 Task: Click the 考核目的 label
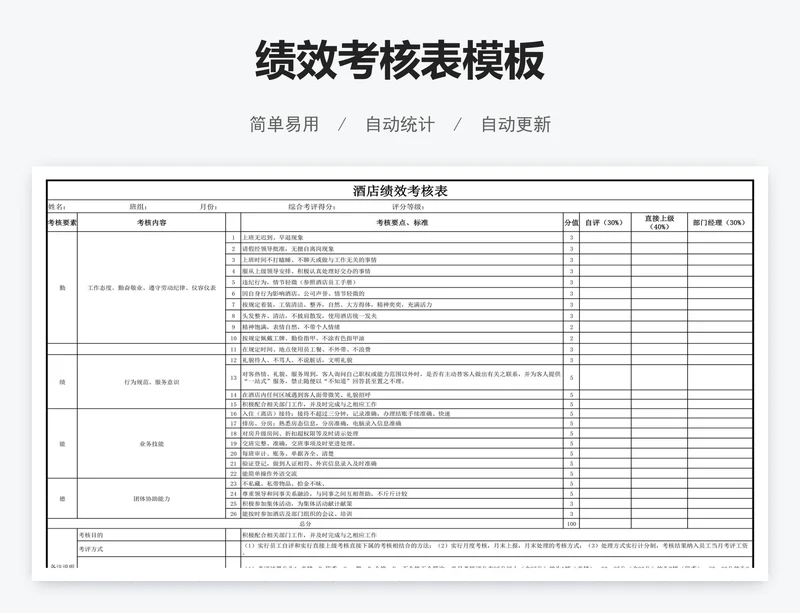91,535
